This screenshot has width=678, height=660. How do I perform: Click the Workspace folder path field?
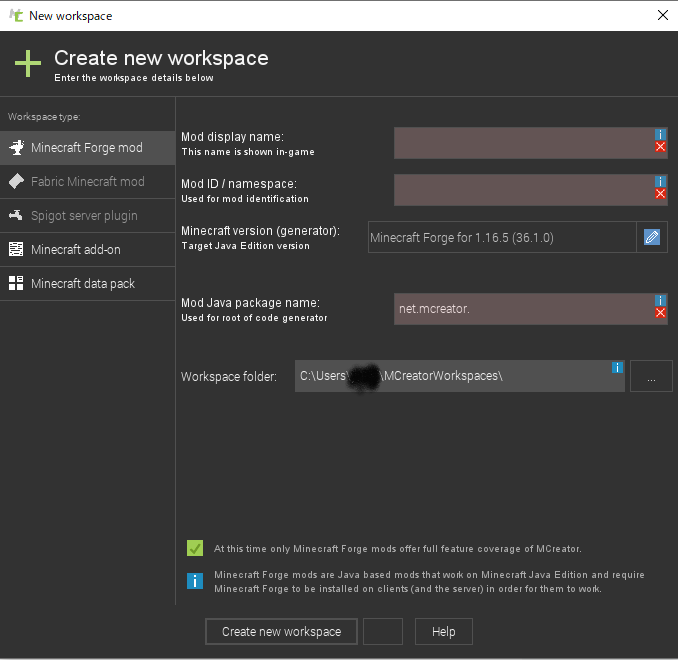460,376
